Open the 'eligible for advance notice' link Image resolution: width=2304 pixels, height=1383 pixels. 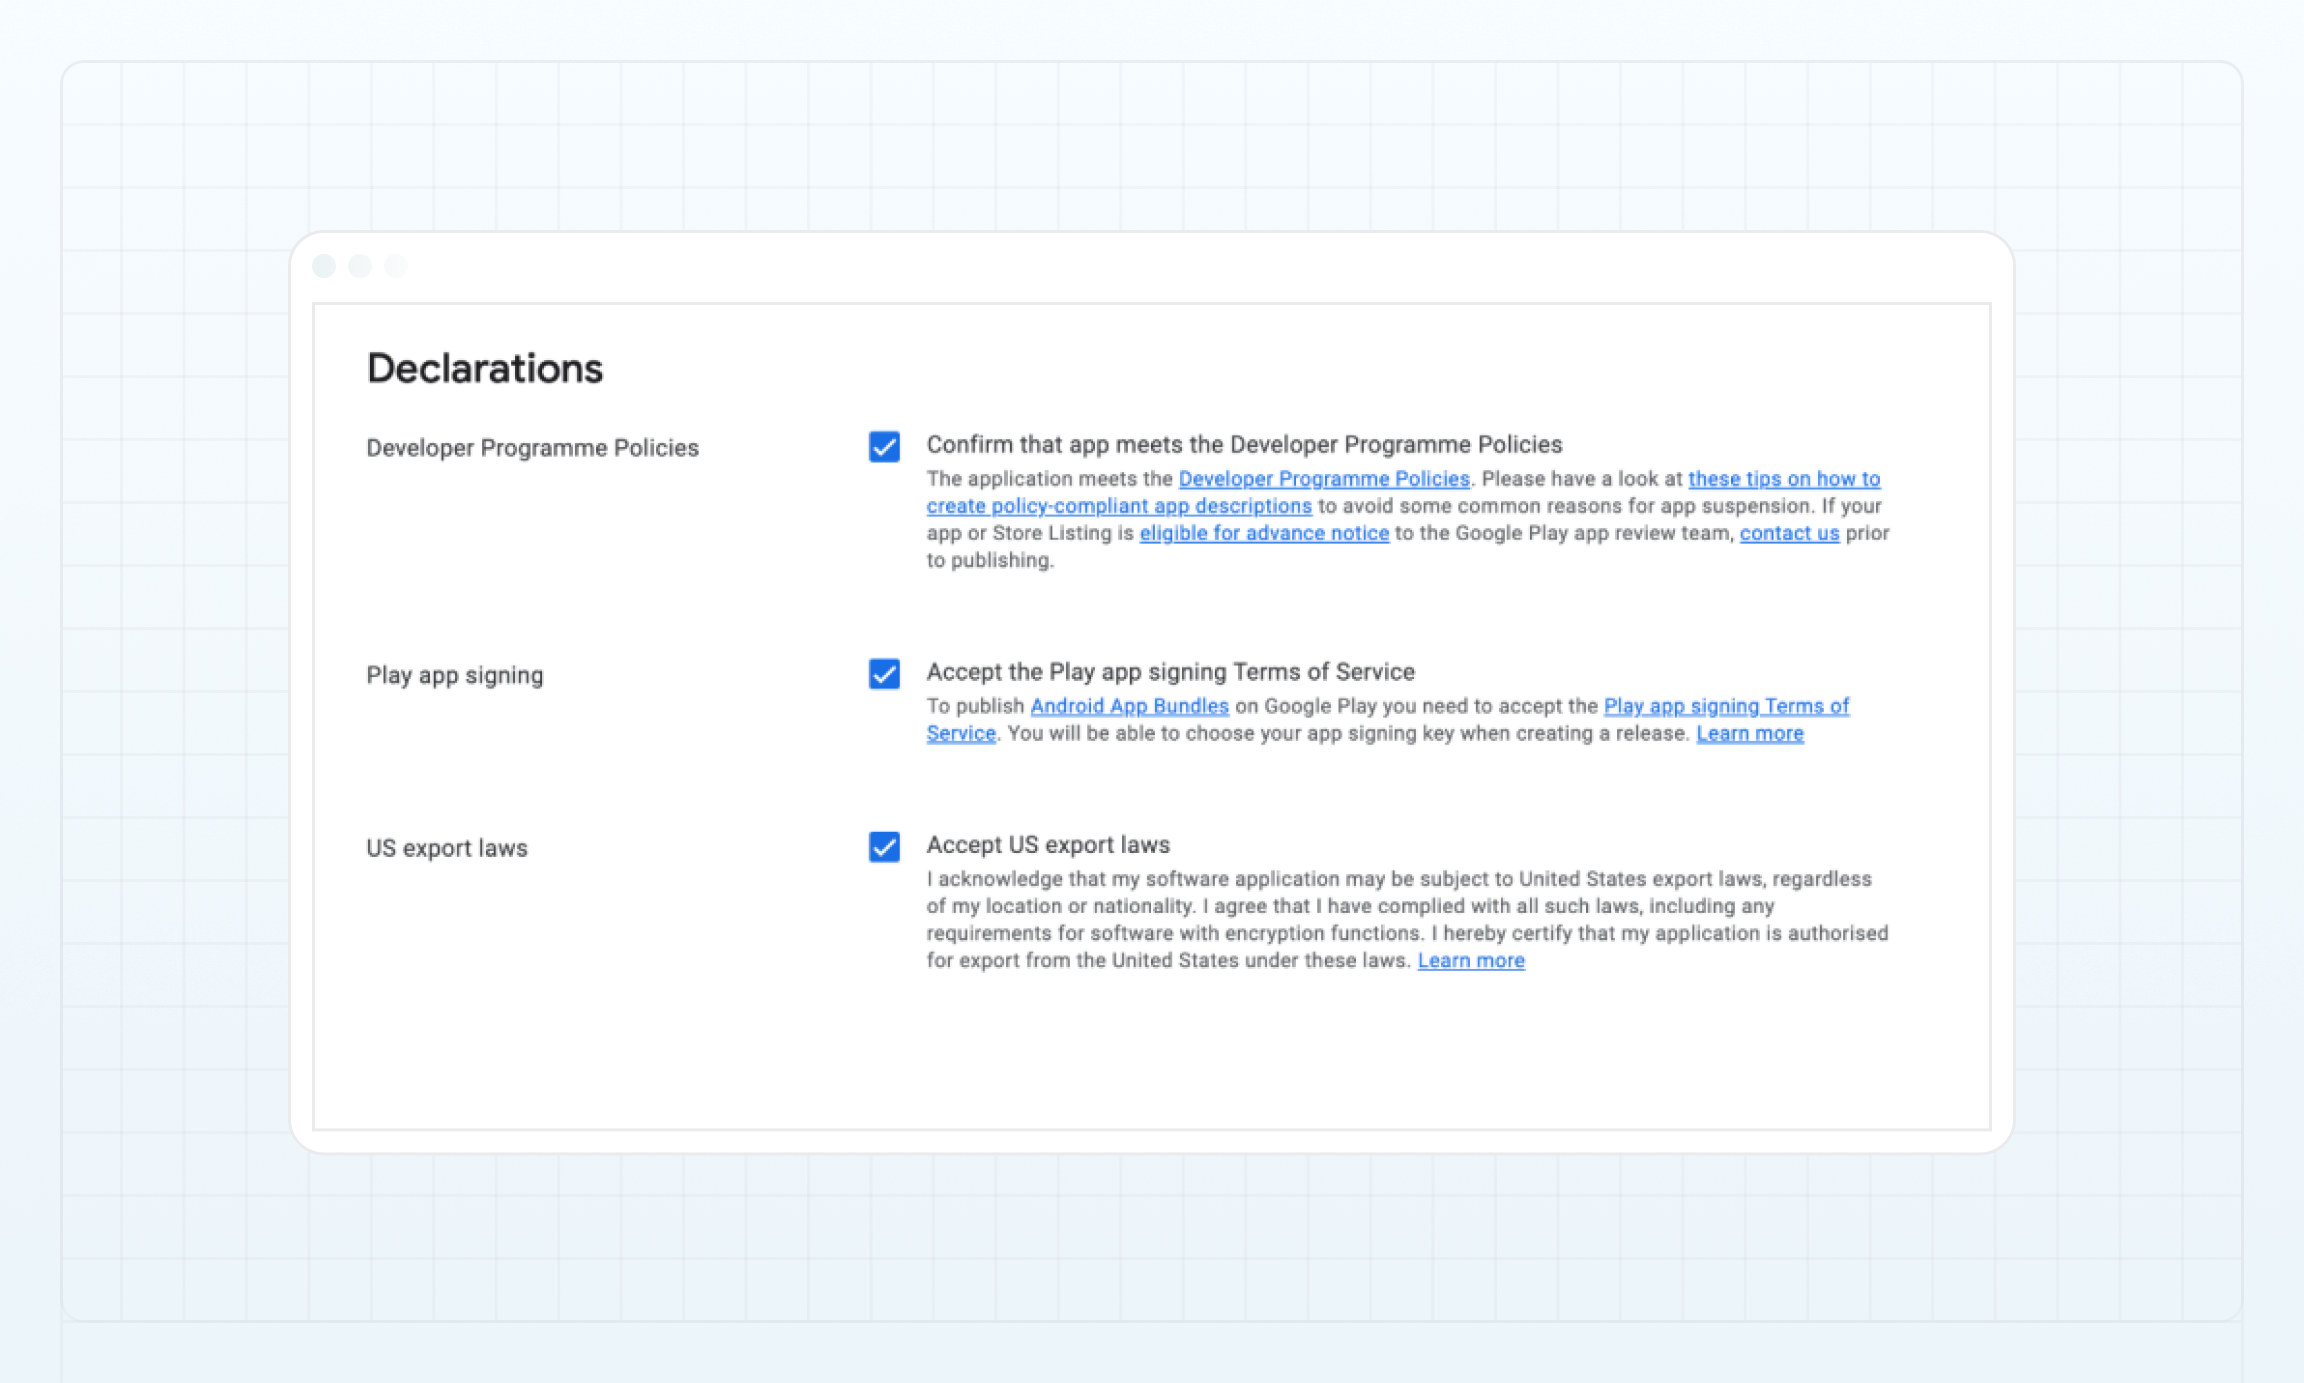point(1263,533)
